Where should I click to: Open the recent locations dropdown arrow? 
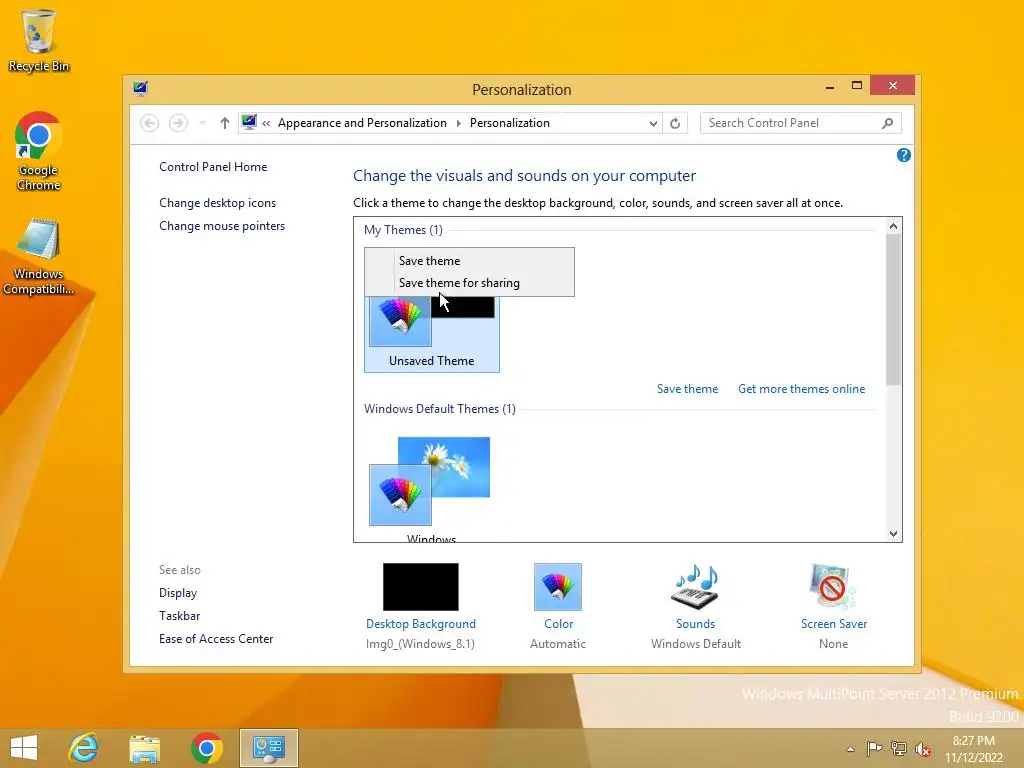[202, 123]
